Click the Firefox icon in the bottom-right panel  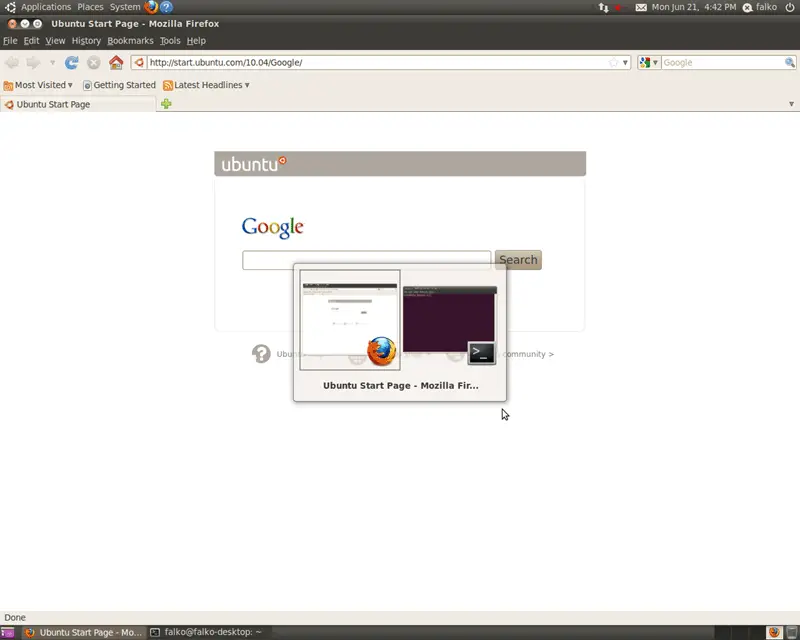click(x=774, y=632)
